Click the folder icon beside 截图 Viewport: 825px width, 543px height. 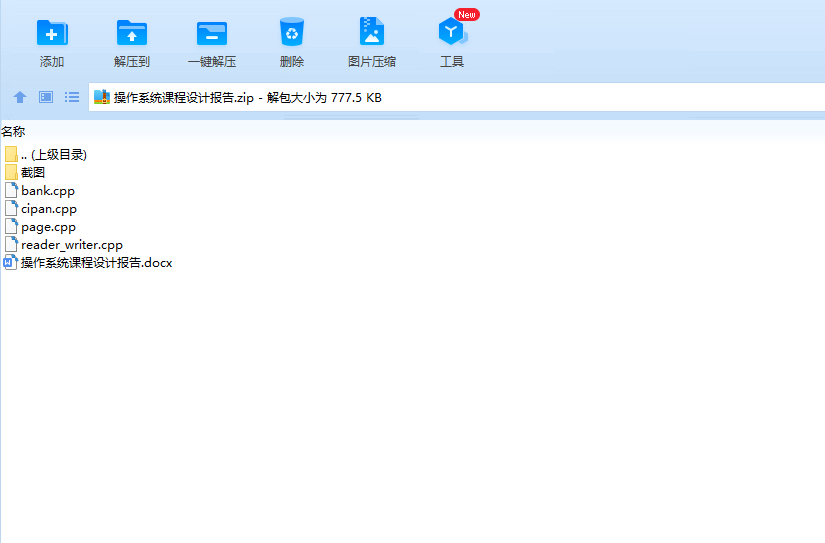point(11,173)
